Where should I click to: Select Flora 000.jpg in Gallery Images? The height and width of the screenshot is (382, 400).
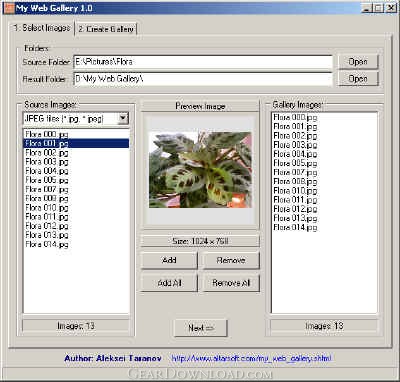point(324,117)
